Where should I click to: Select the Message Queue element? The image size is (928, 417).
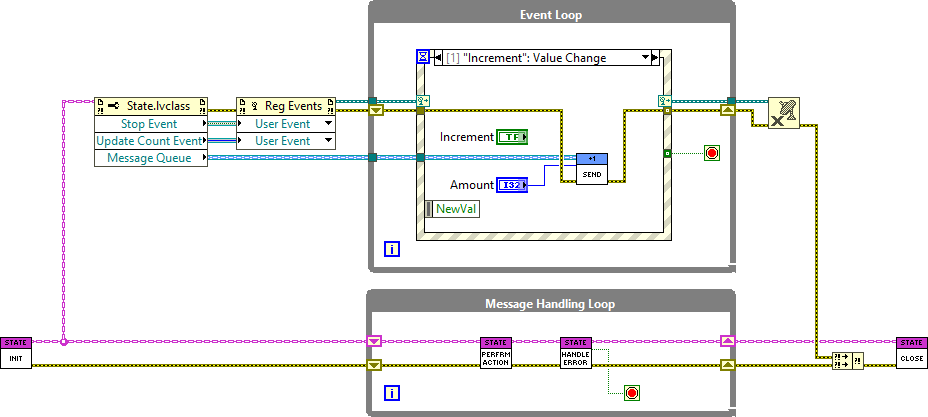[x=150, y=158]
